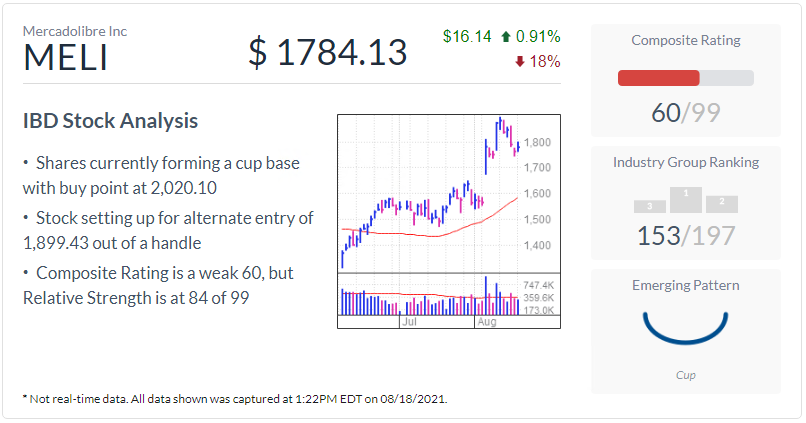Click the green up arrow icon
The width and height of the screenshot is (806, 423).
click(507, 37)
